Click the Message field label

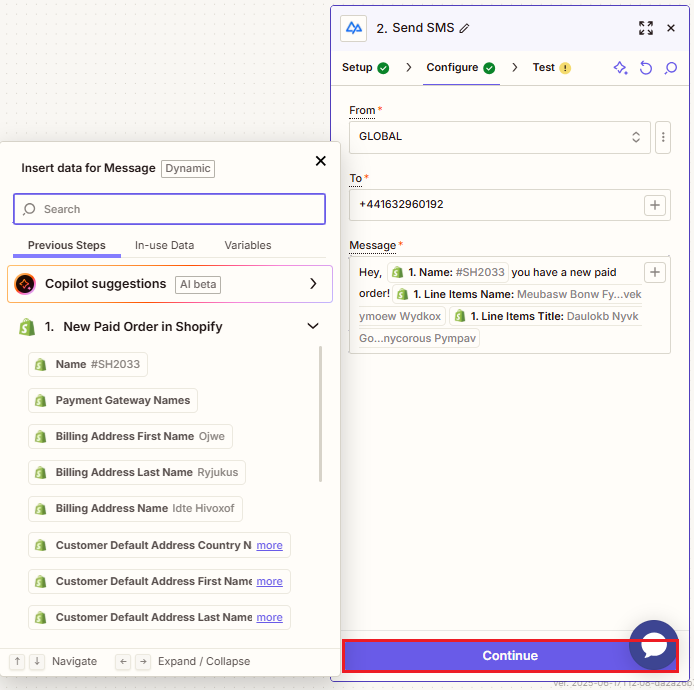tap(372, 246)
